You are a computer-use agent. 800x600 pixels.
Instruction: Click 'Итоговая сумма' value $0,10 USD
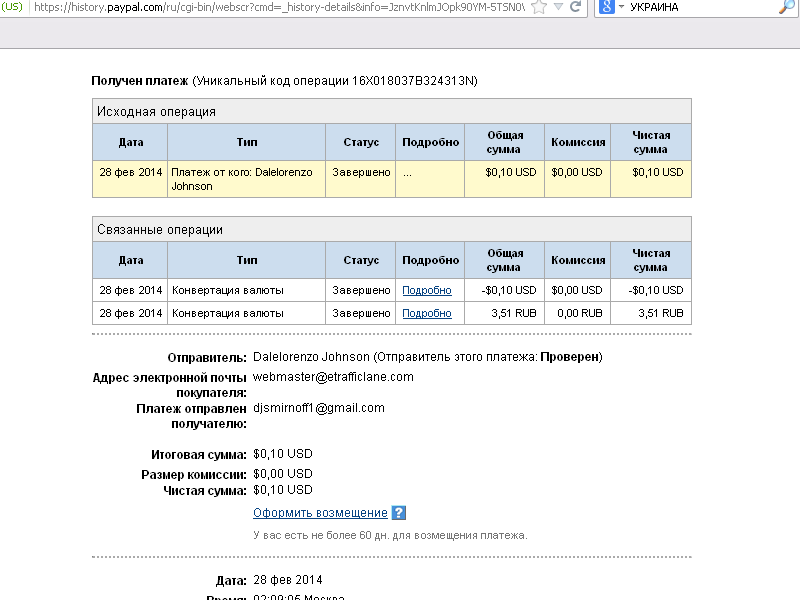283,454
